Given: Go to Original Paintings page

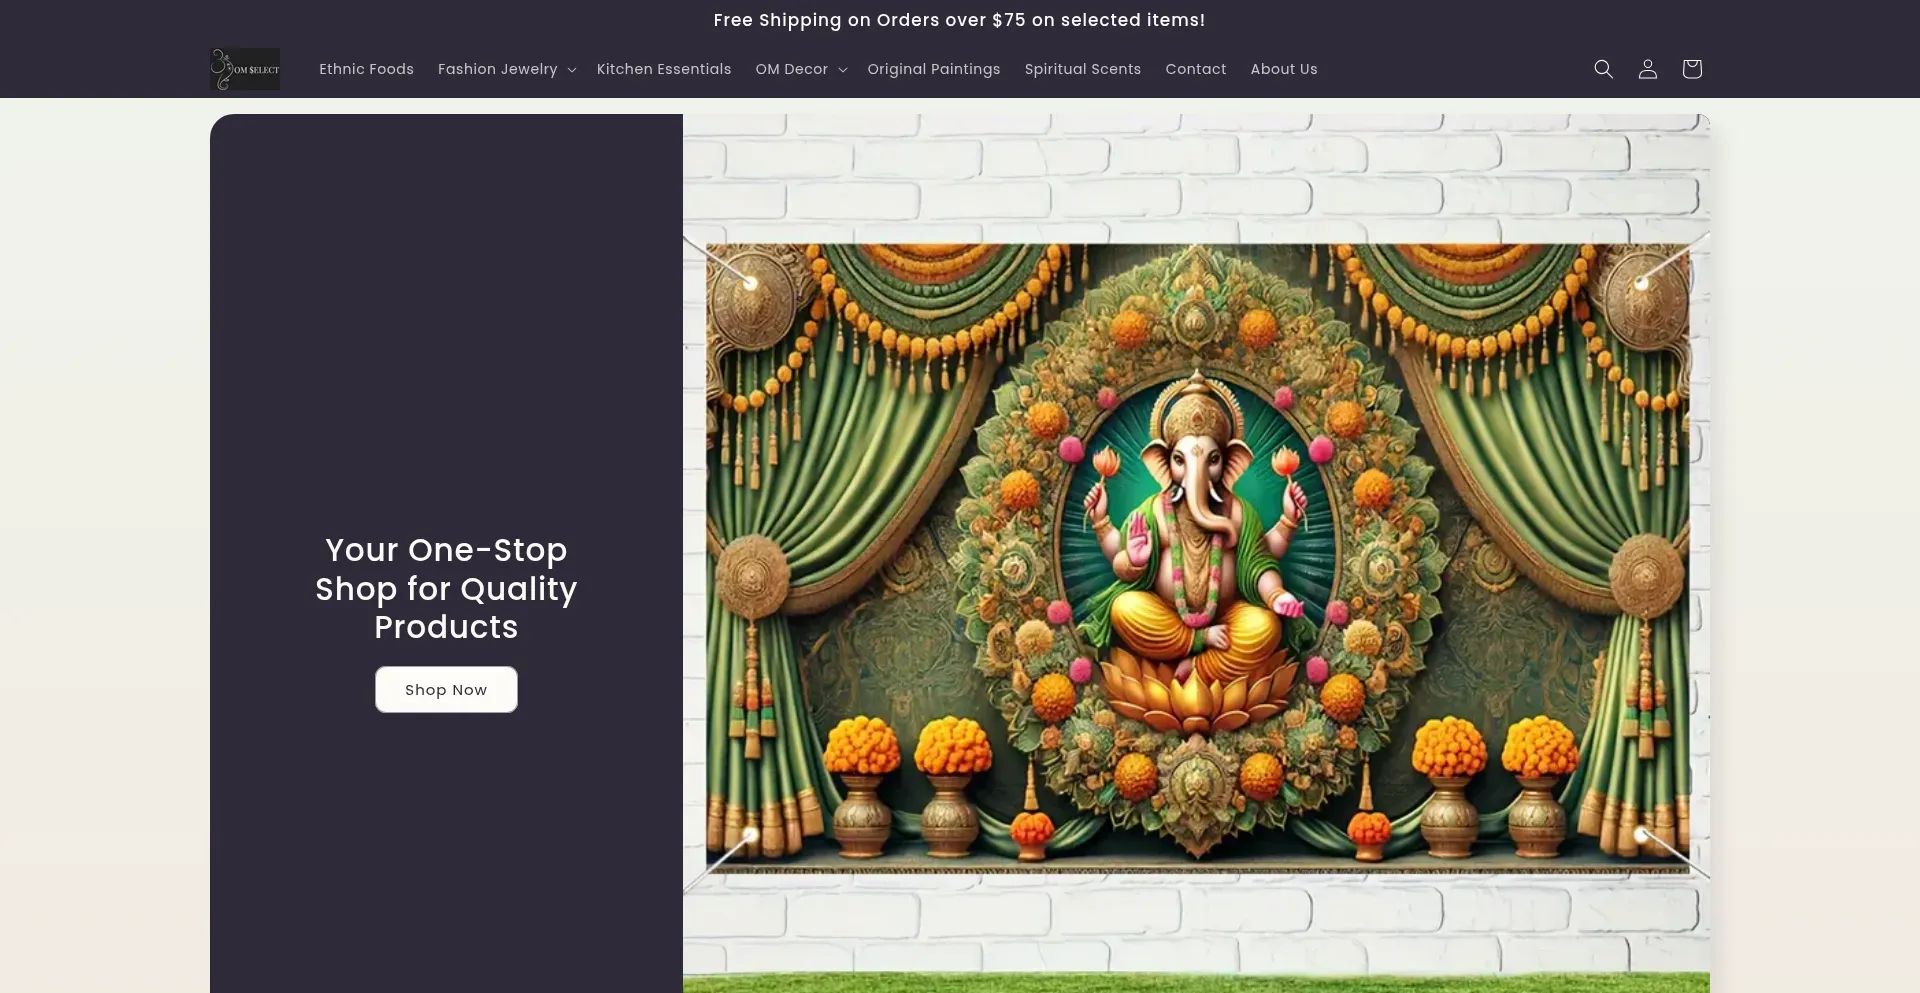Looking at the screenshot, I should coord(934,69).
